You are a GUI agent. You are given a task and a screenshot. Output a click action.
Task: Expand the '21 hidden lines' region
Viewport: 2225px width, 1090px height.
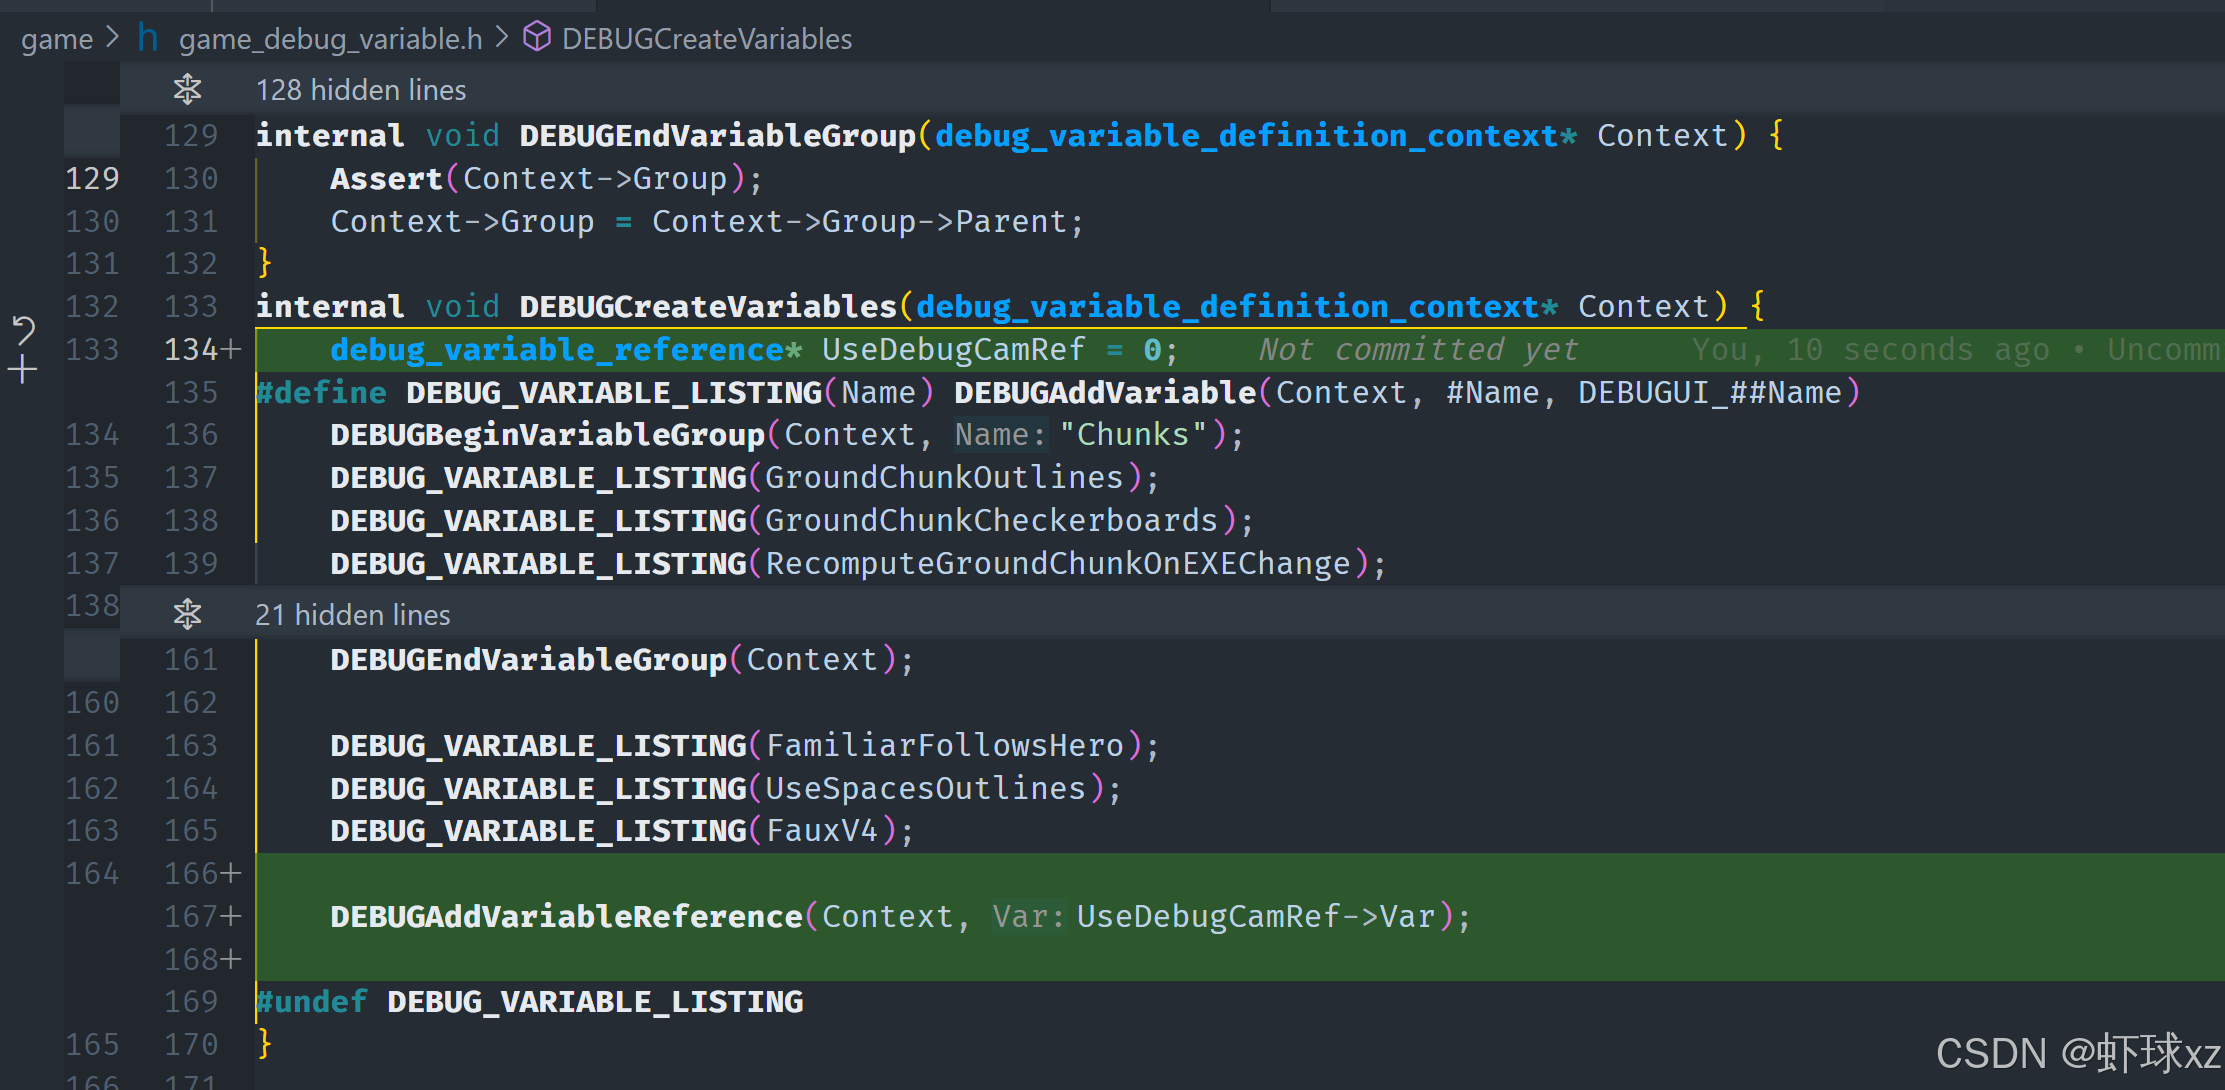pos(353,614)
